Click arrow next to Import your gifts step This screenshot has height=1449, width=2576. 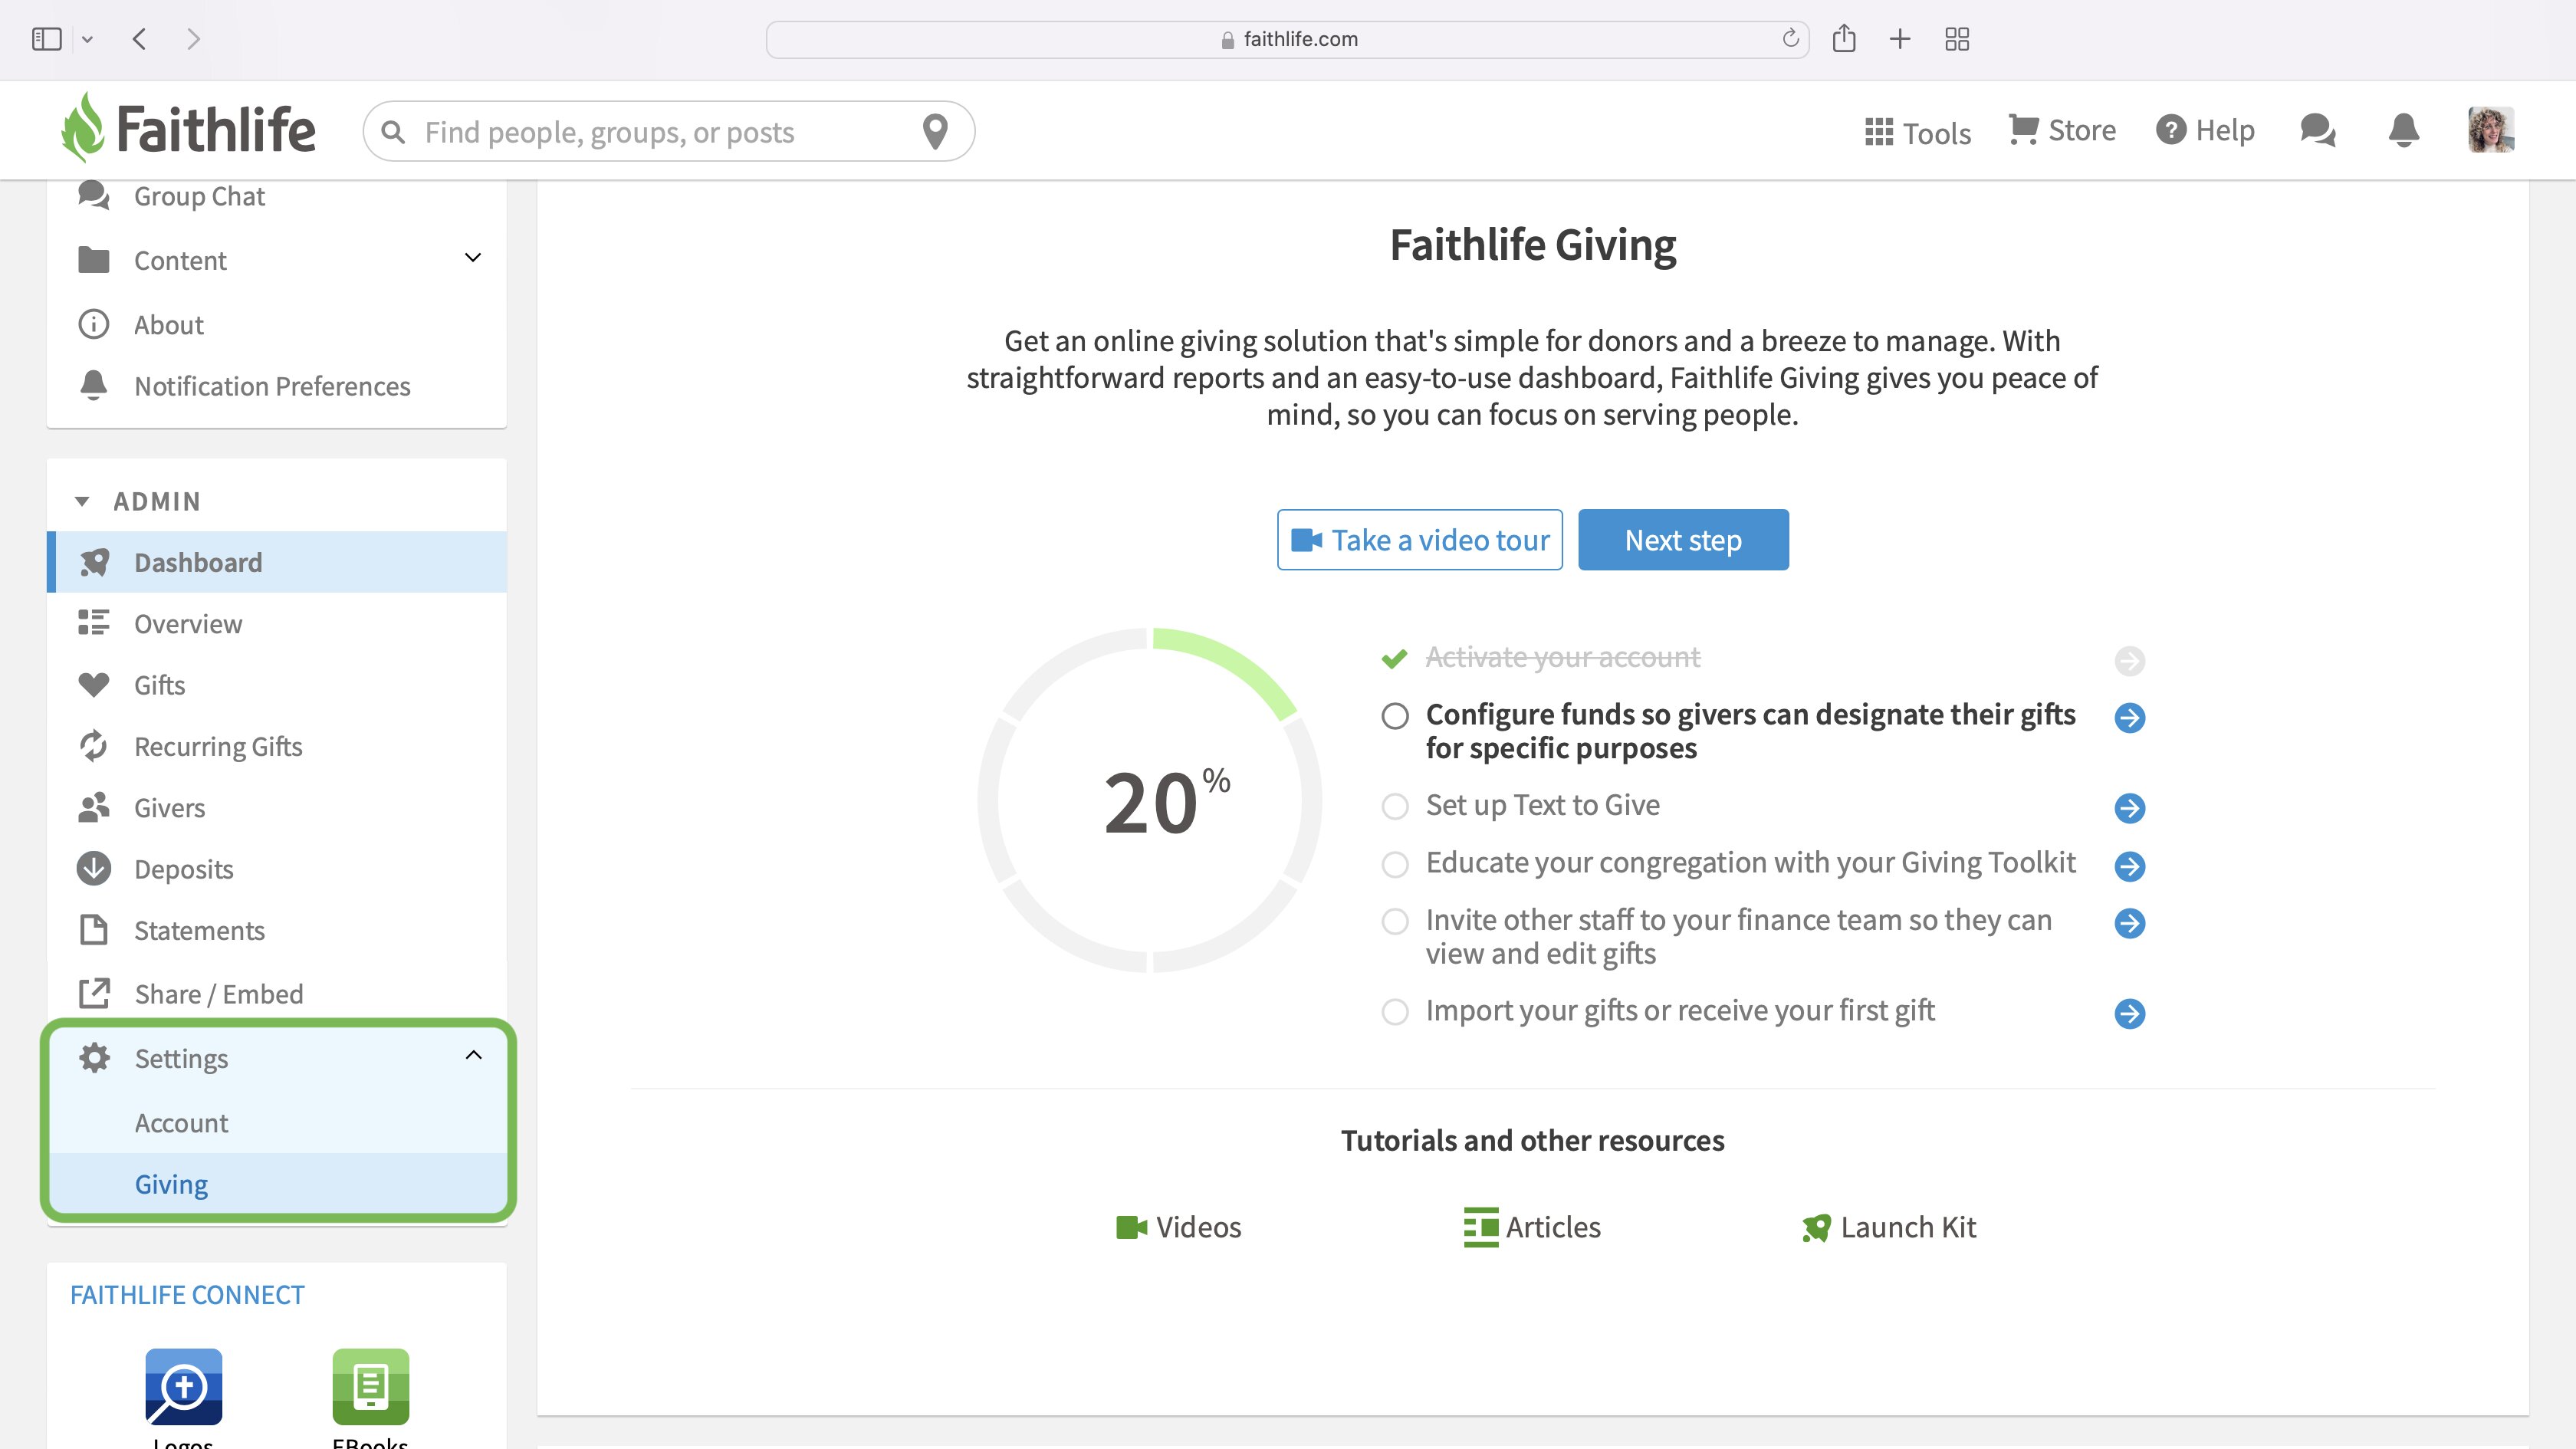tap(2130, 1014)
